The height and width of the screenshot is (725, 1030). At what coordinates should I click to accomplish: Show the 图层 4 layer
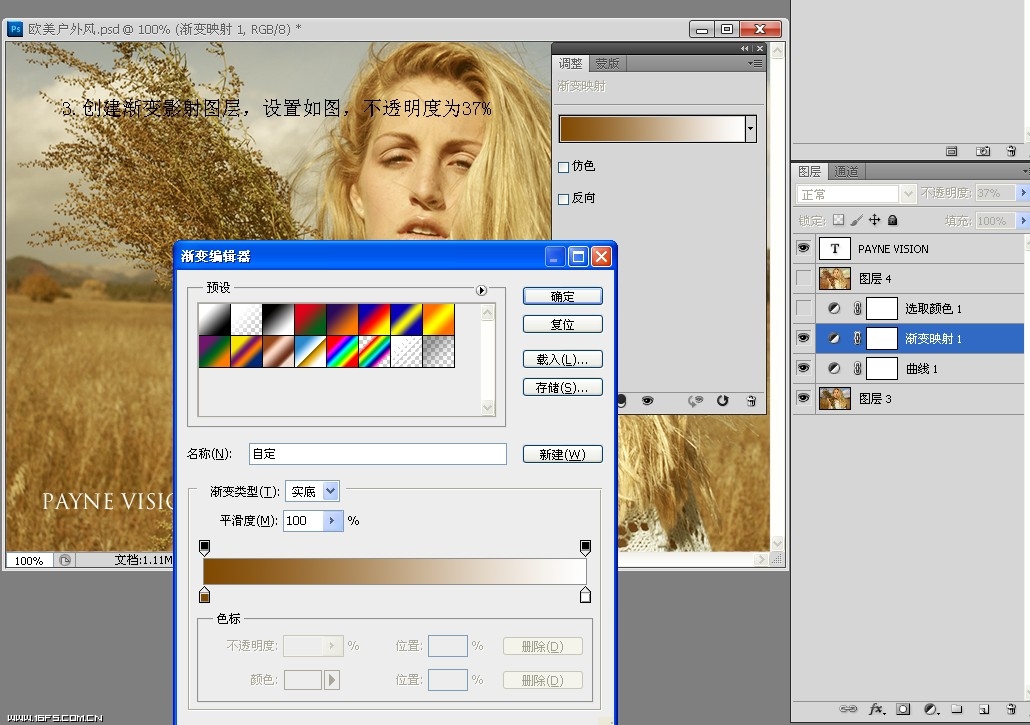(x=803, y=278)
